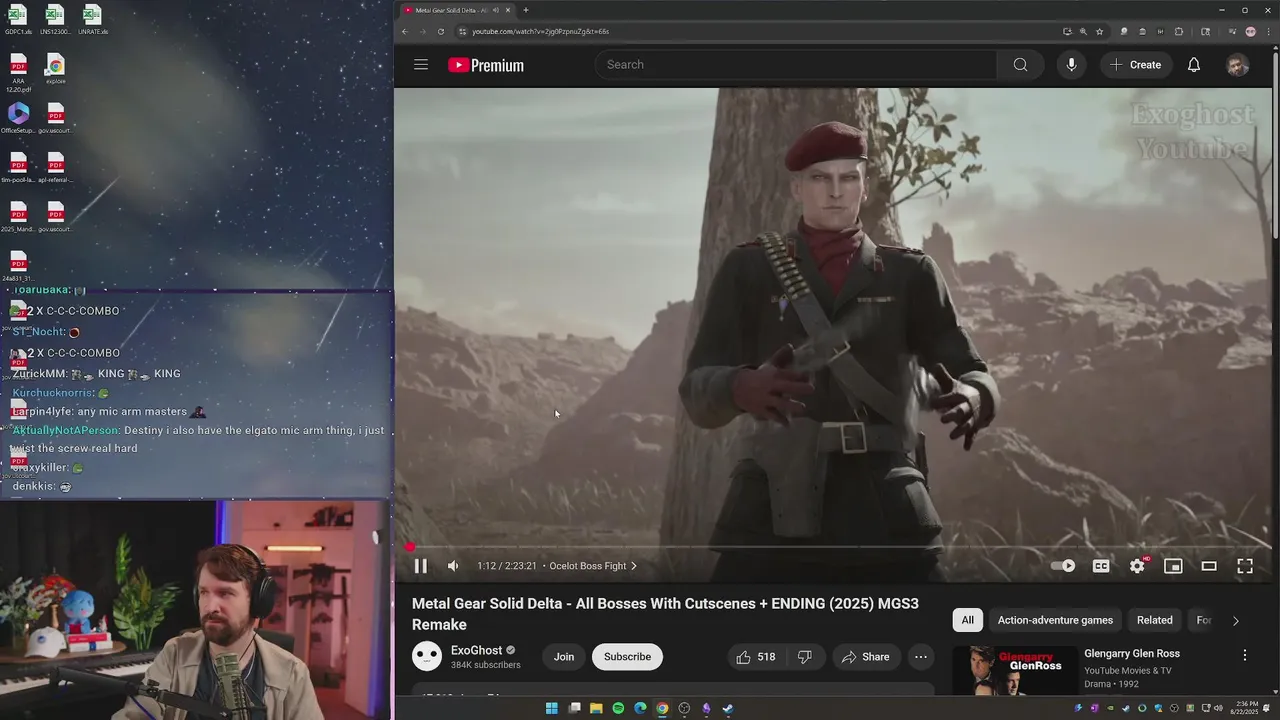Screen dimensions: 1280x720
Task: Open options for Glengarry Glen Ross
Action: click(x=1245, y=655)
